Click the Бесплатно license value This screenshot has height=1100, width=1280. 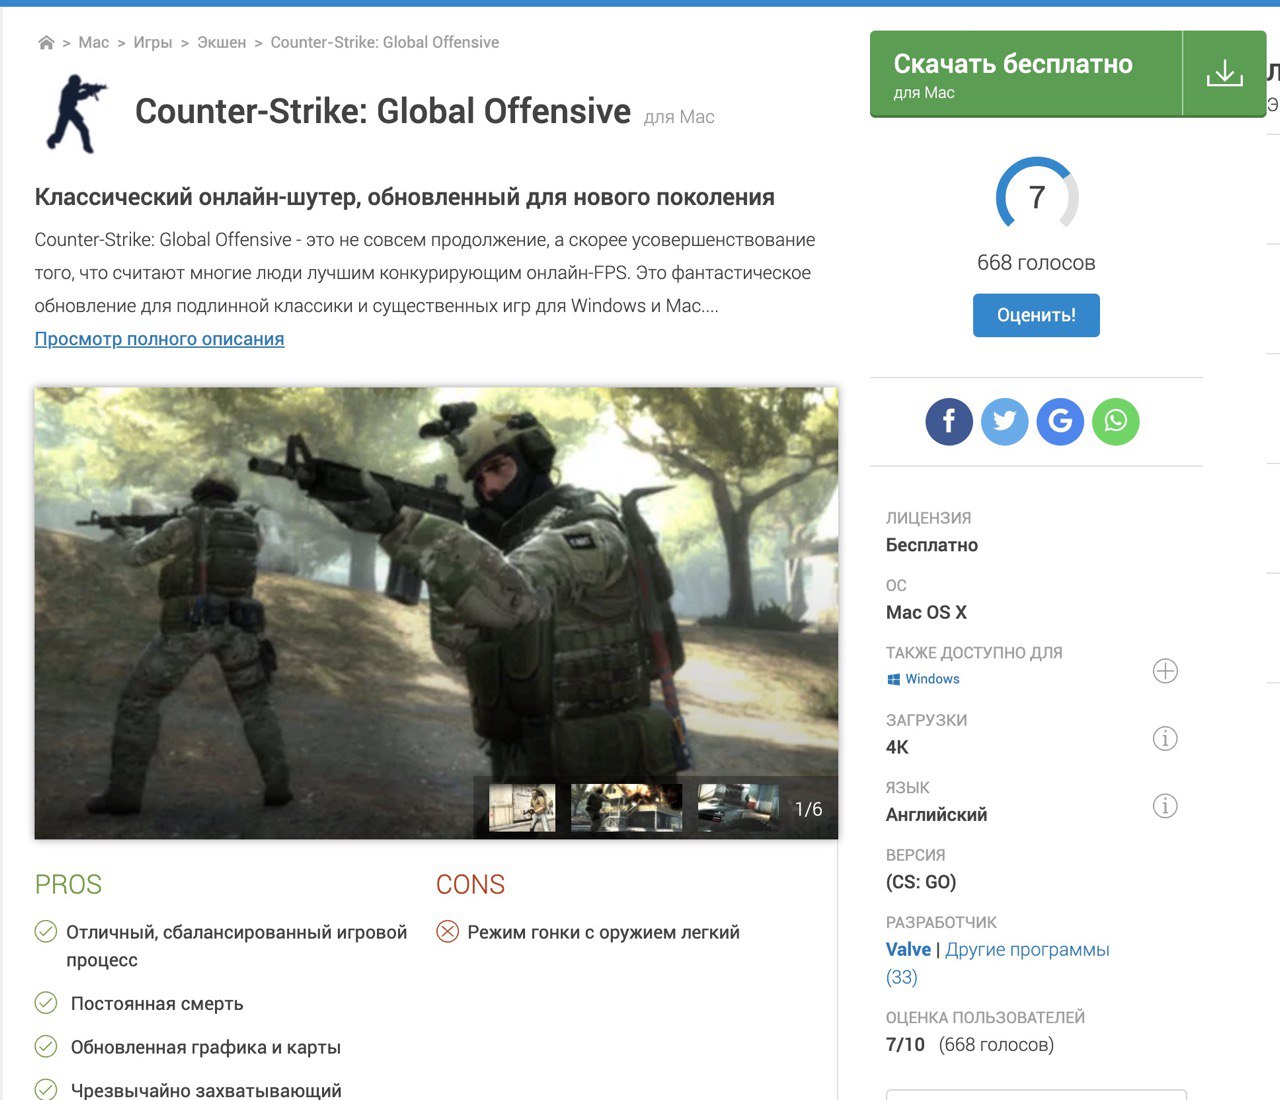tap(932, 546)
